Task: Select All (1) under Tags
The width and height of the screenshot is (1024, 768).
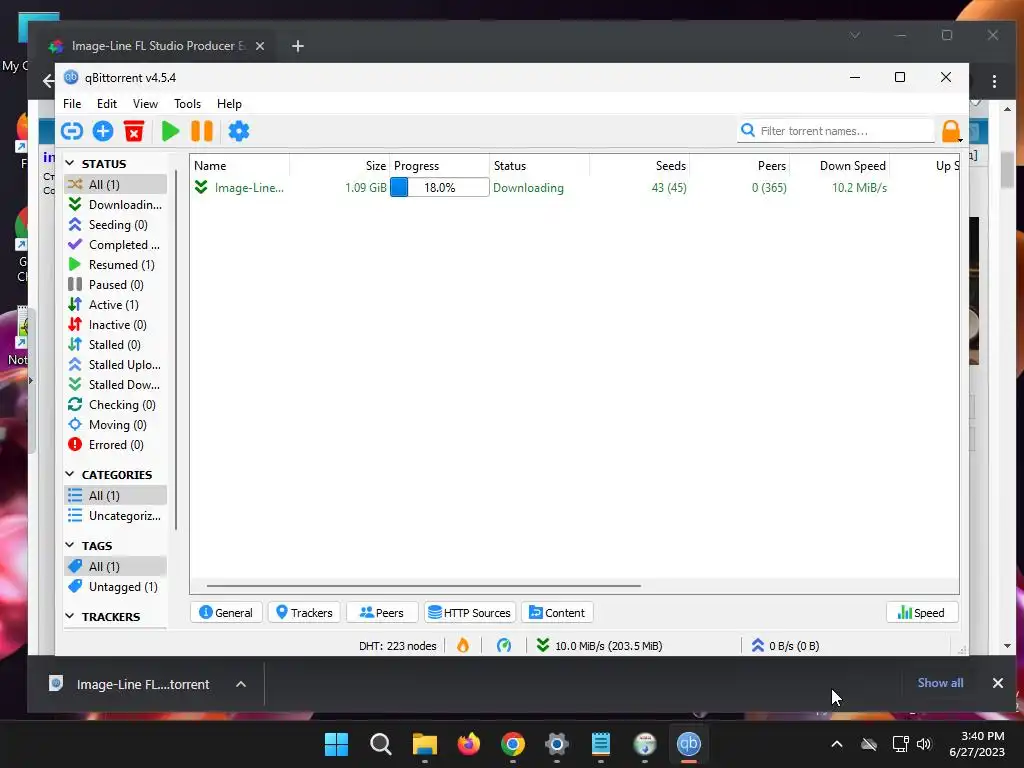Action: click(x=116, y=566)
